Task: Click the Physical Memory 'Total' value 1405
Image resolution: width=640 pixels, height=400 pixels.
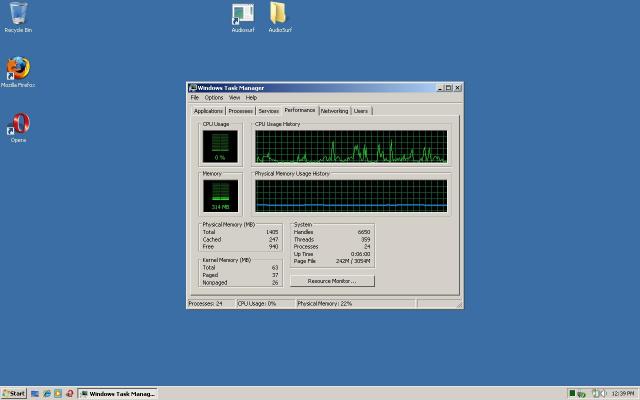Action: (x=272, y=232)
